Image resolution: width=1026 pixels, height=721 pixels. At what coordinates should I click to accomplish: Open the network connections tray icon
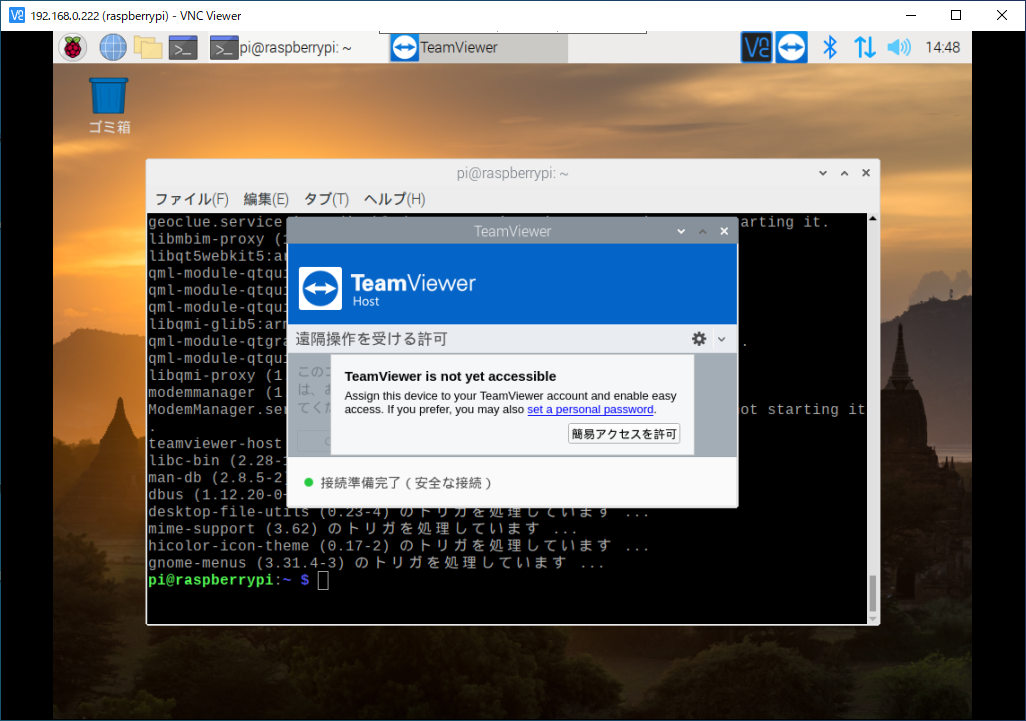click(864, 48)
